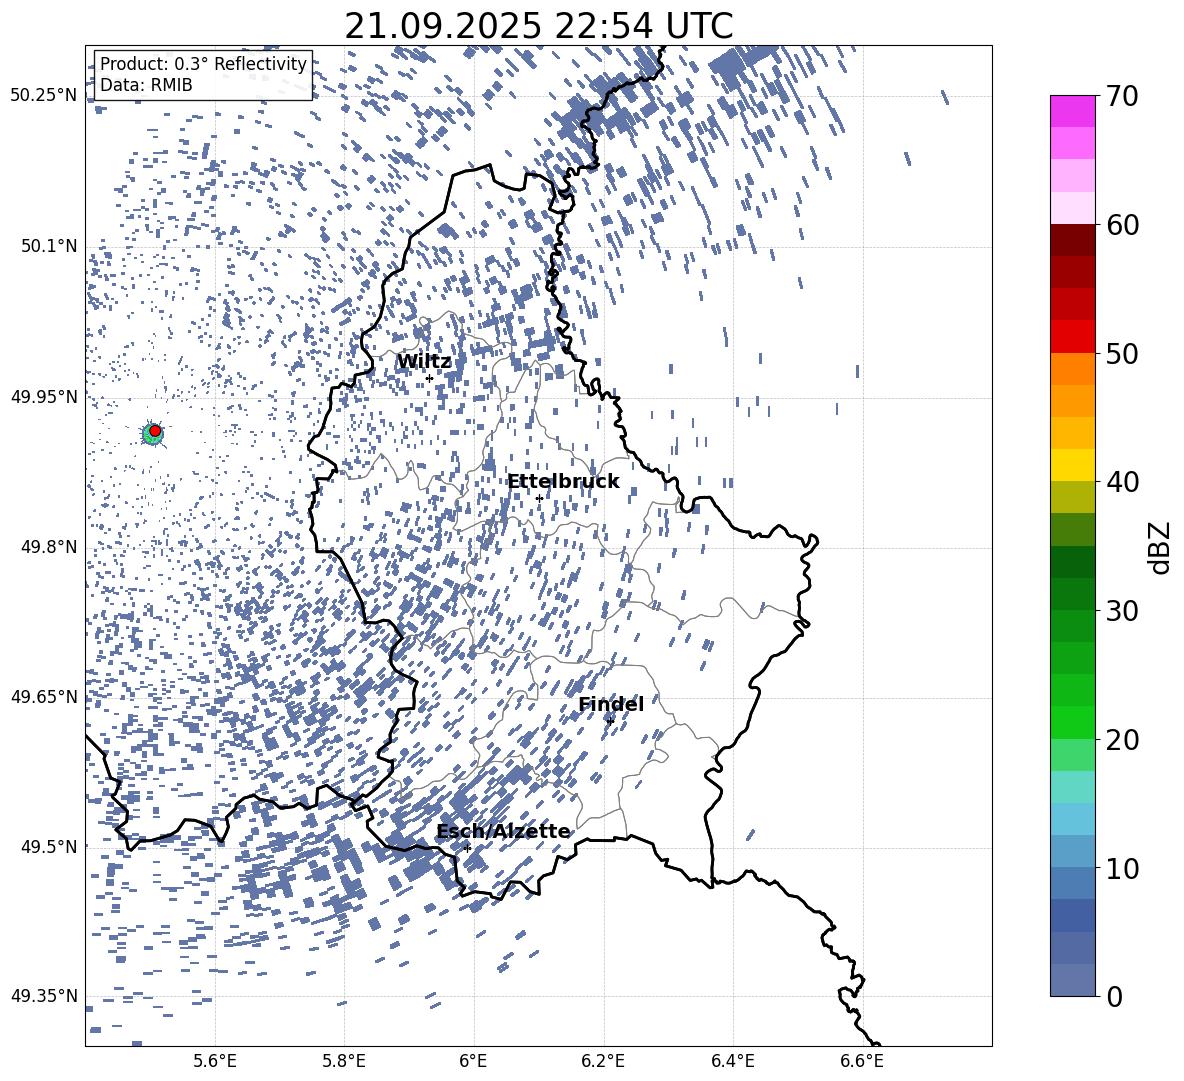Click the 49.65°N latitude label
Screen dimensions: 1184x1081
pos(44,696)
